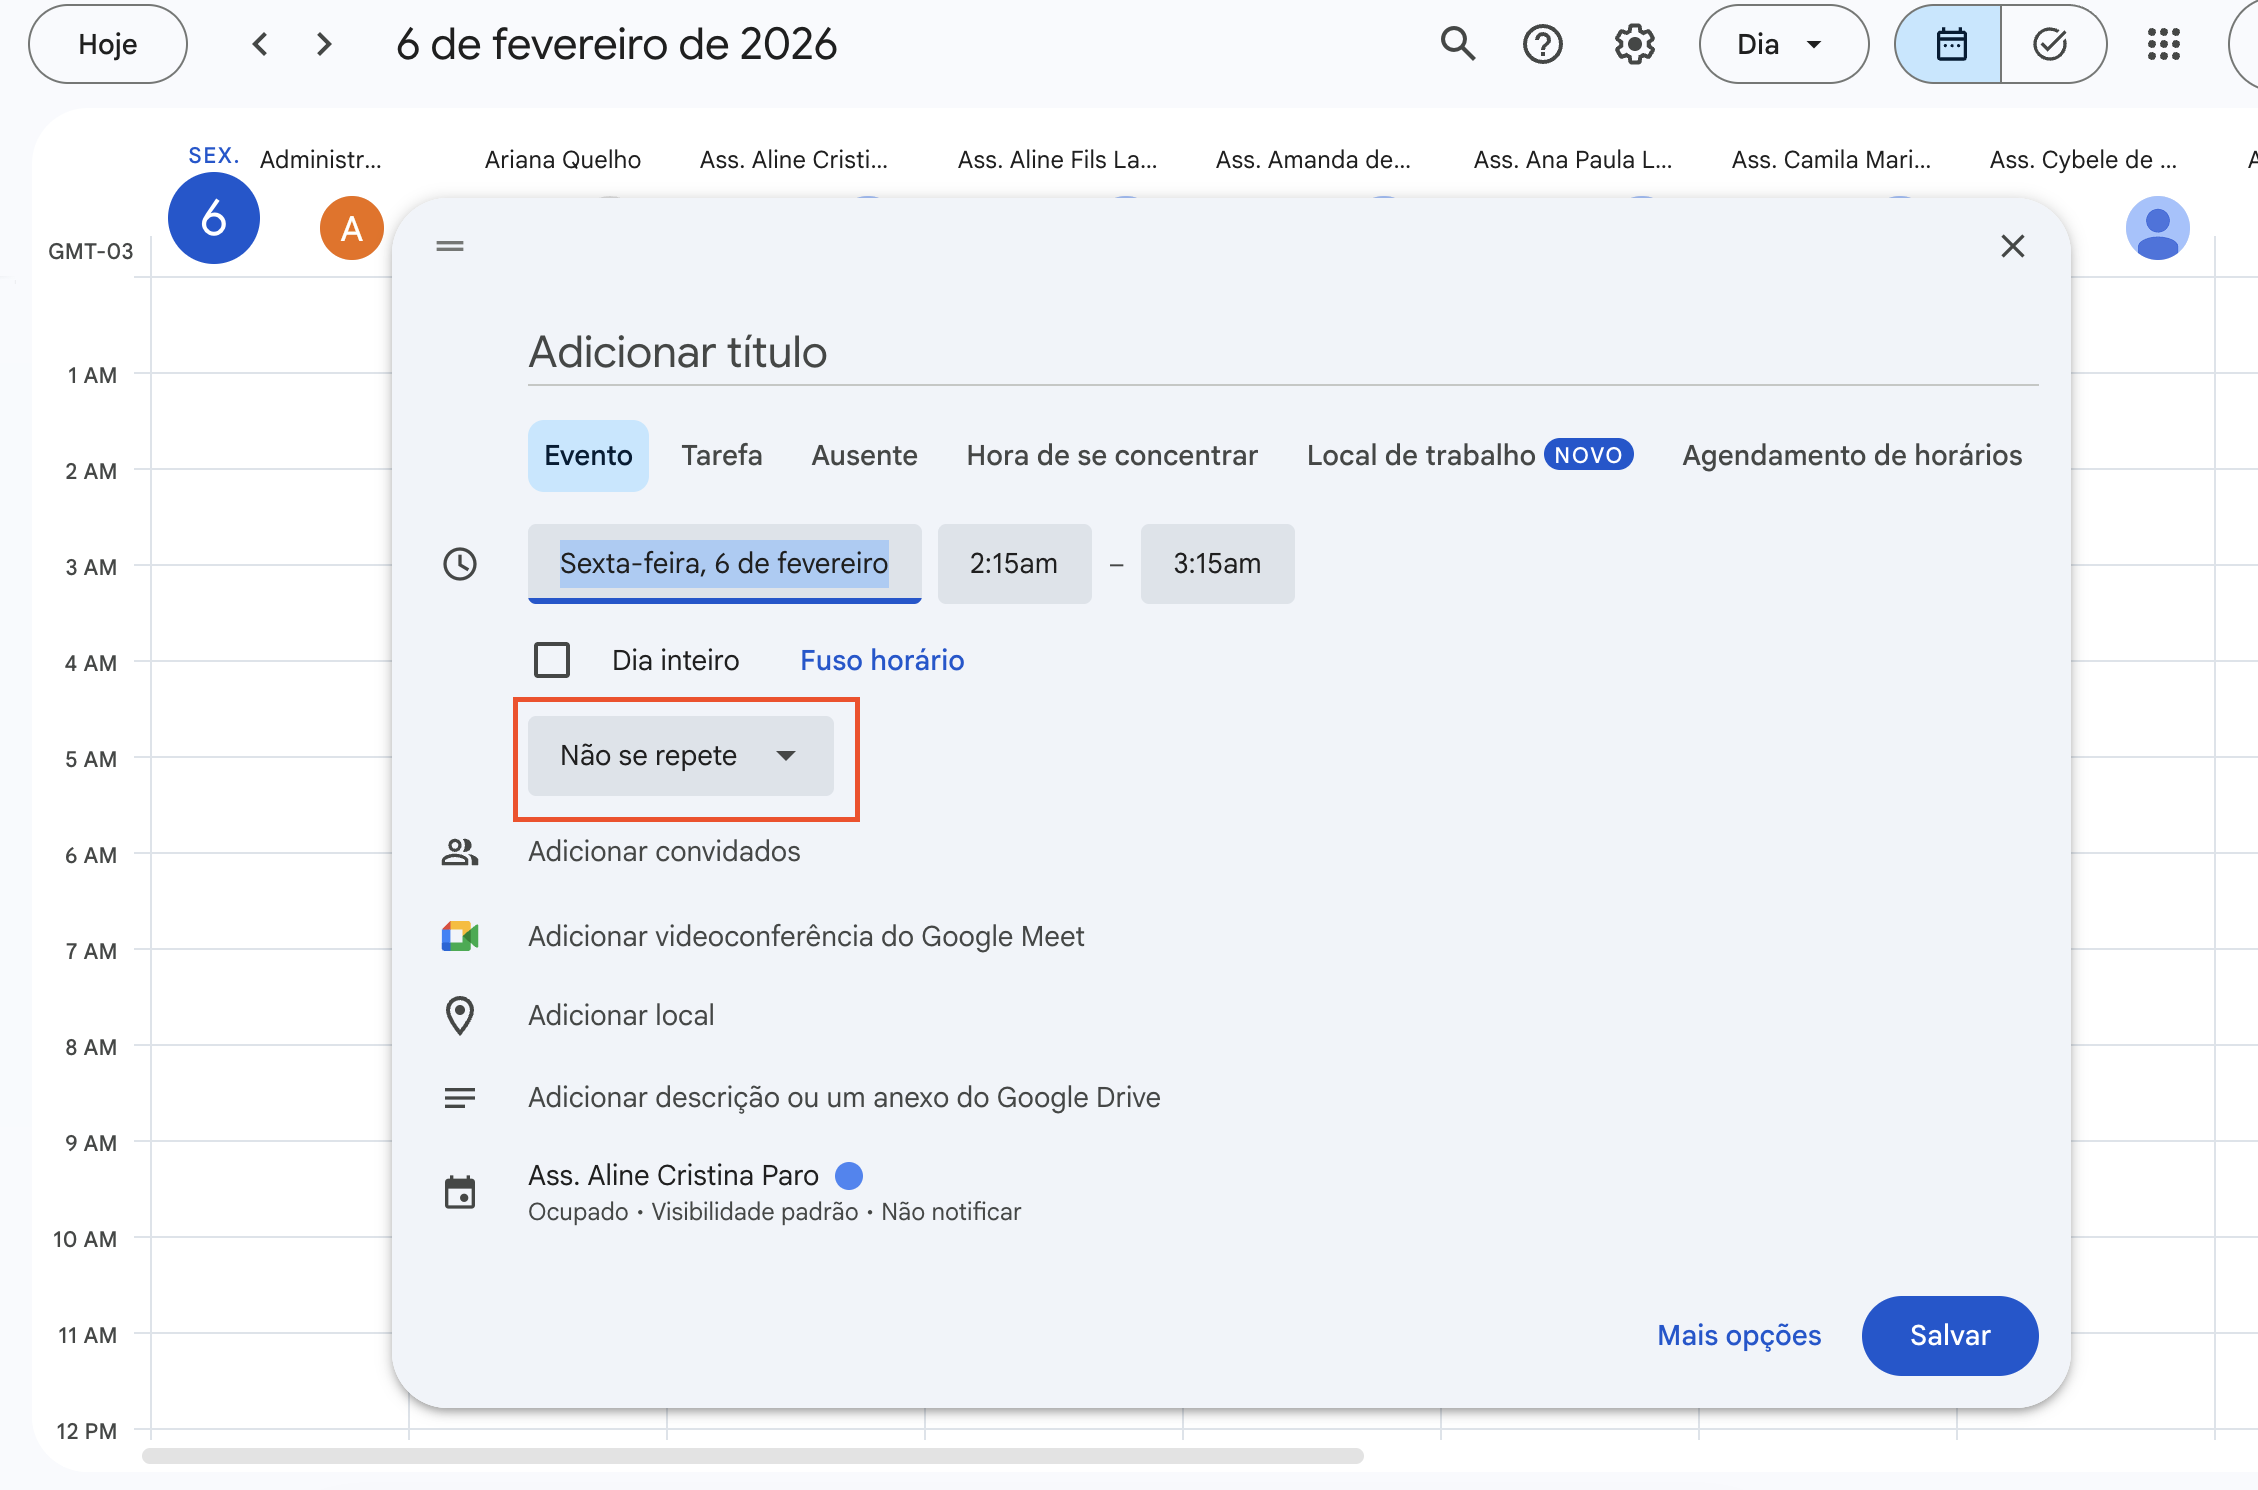Screen dimensions: 2258x1490
Task: Open the 2:15am start time dropdown
Action: (1014, 564)
